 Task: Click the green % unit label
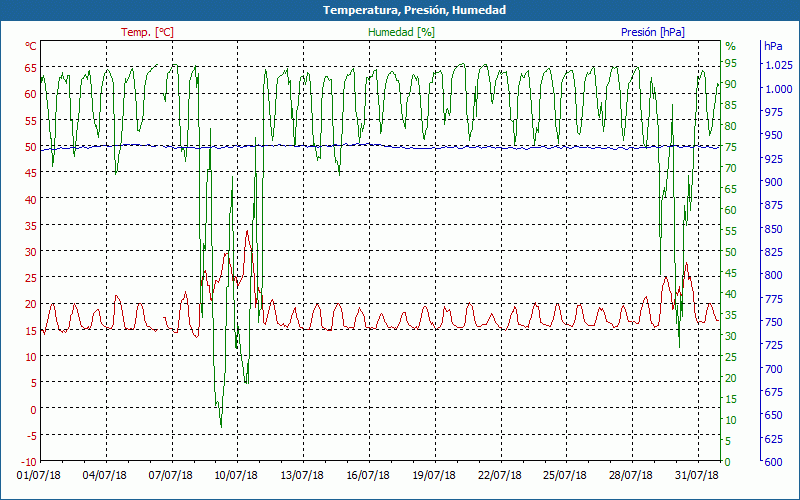(x=731, y=46)
